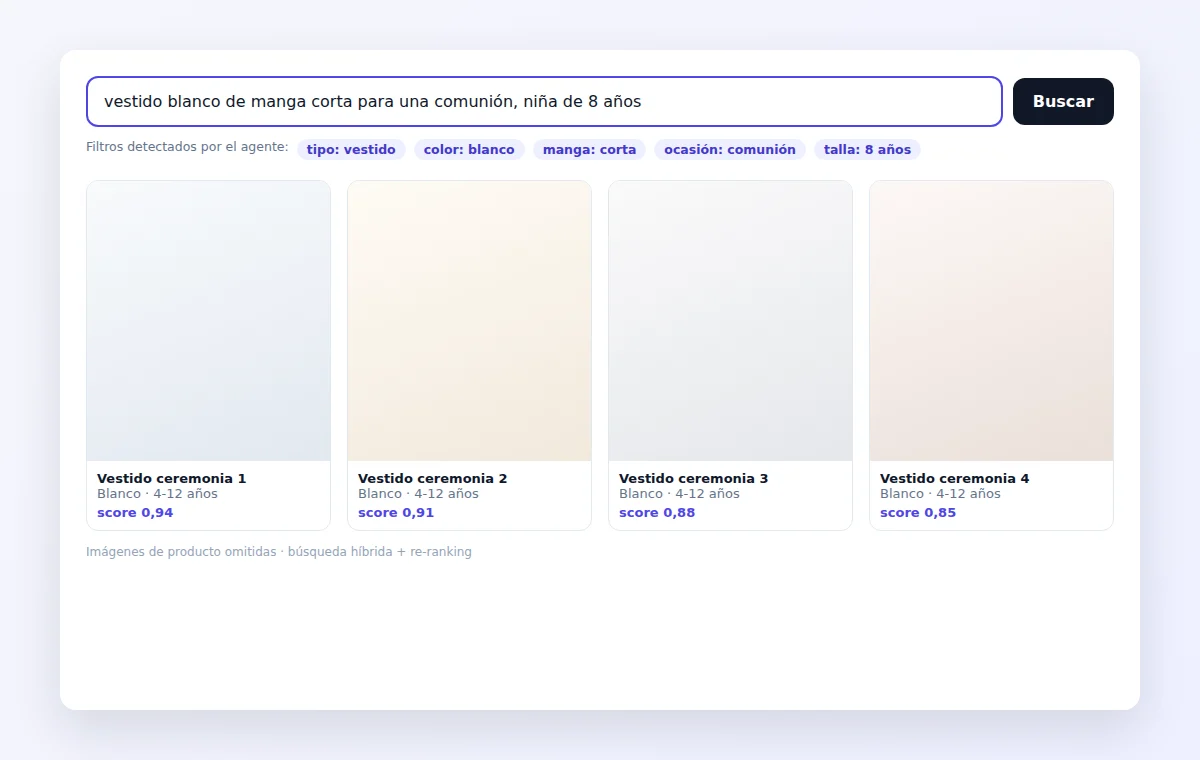Select the 'talla: 8 años' filter chip
The height and width of the screenshot is (760, 1200).
[867, 150]
